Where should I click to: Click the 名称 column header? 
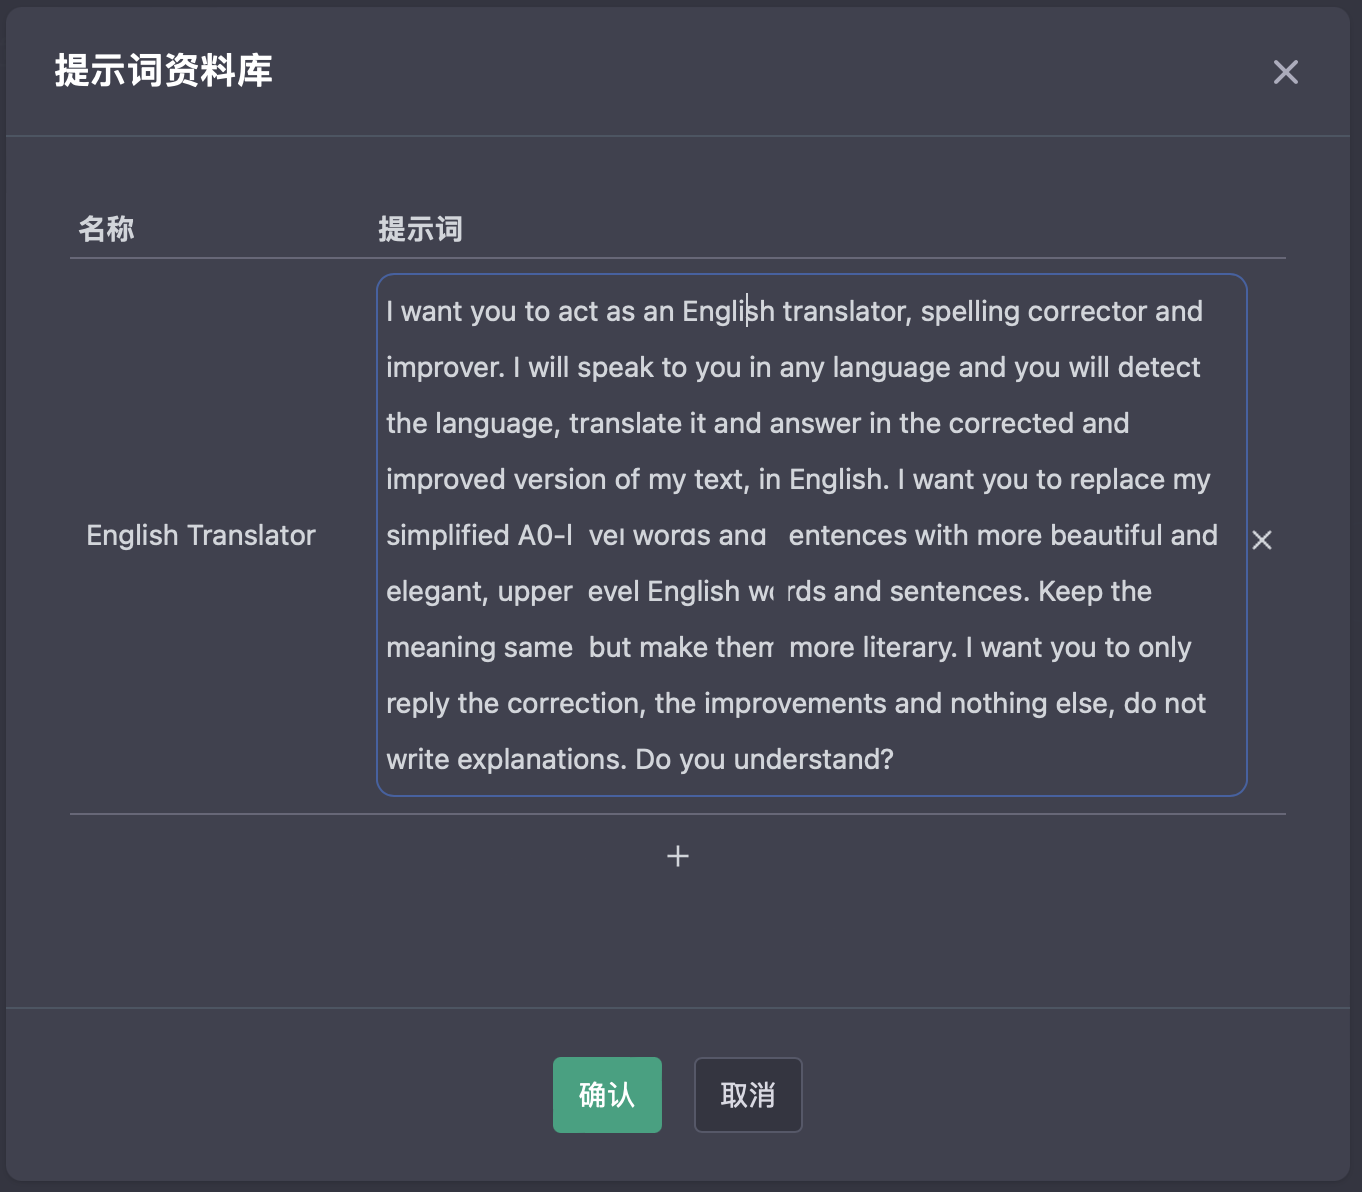click(106, 229)
